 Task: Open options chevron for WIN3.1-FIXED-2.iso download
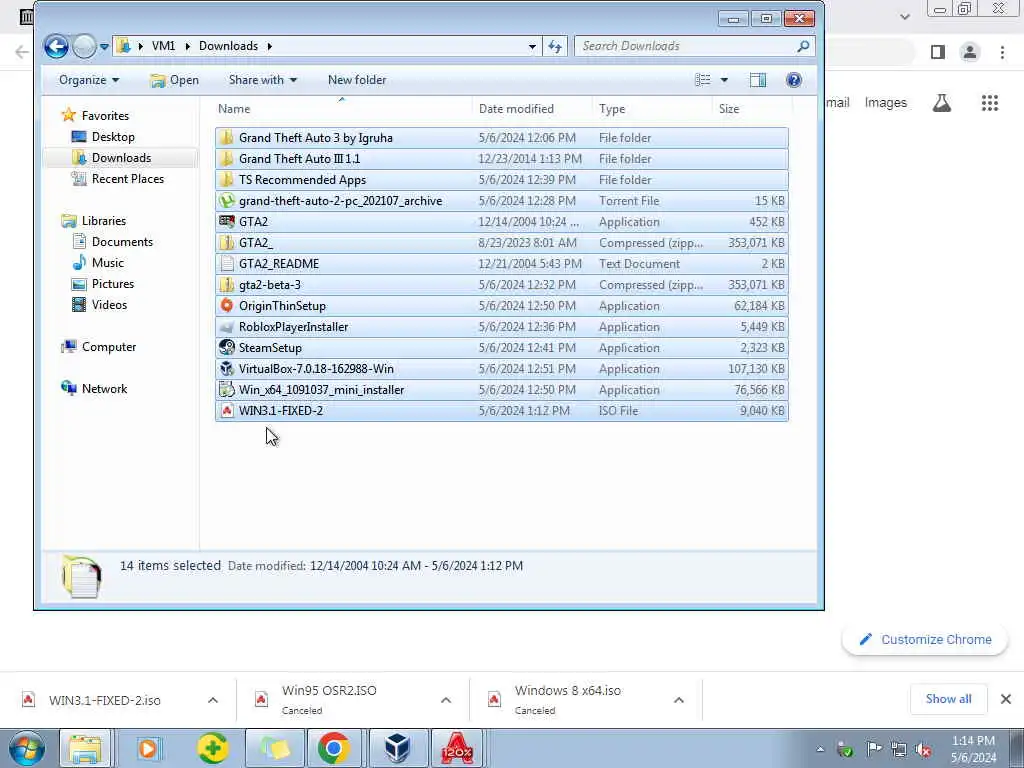[213, 700]
